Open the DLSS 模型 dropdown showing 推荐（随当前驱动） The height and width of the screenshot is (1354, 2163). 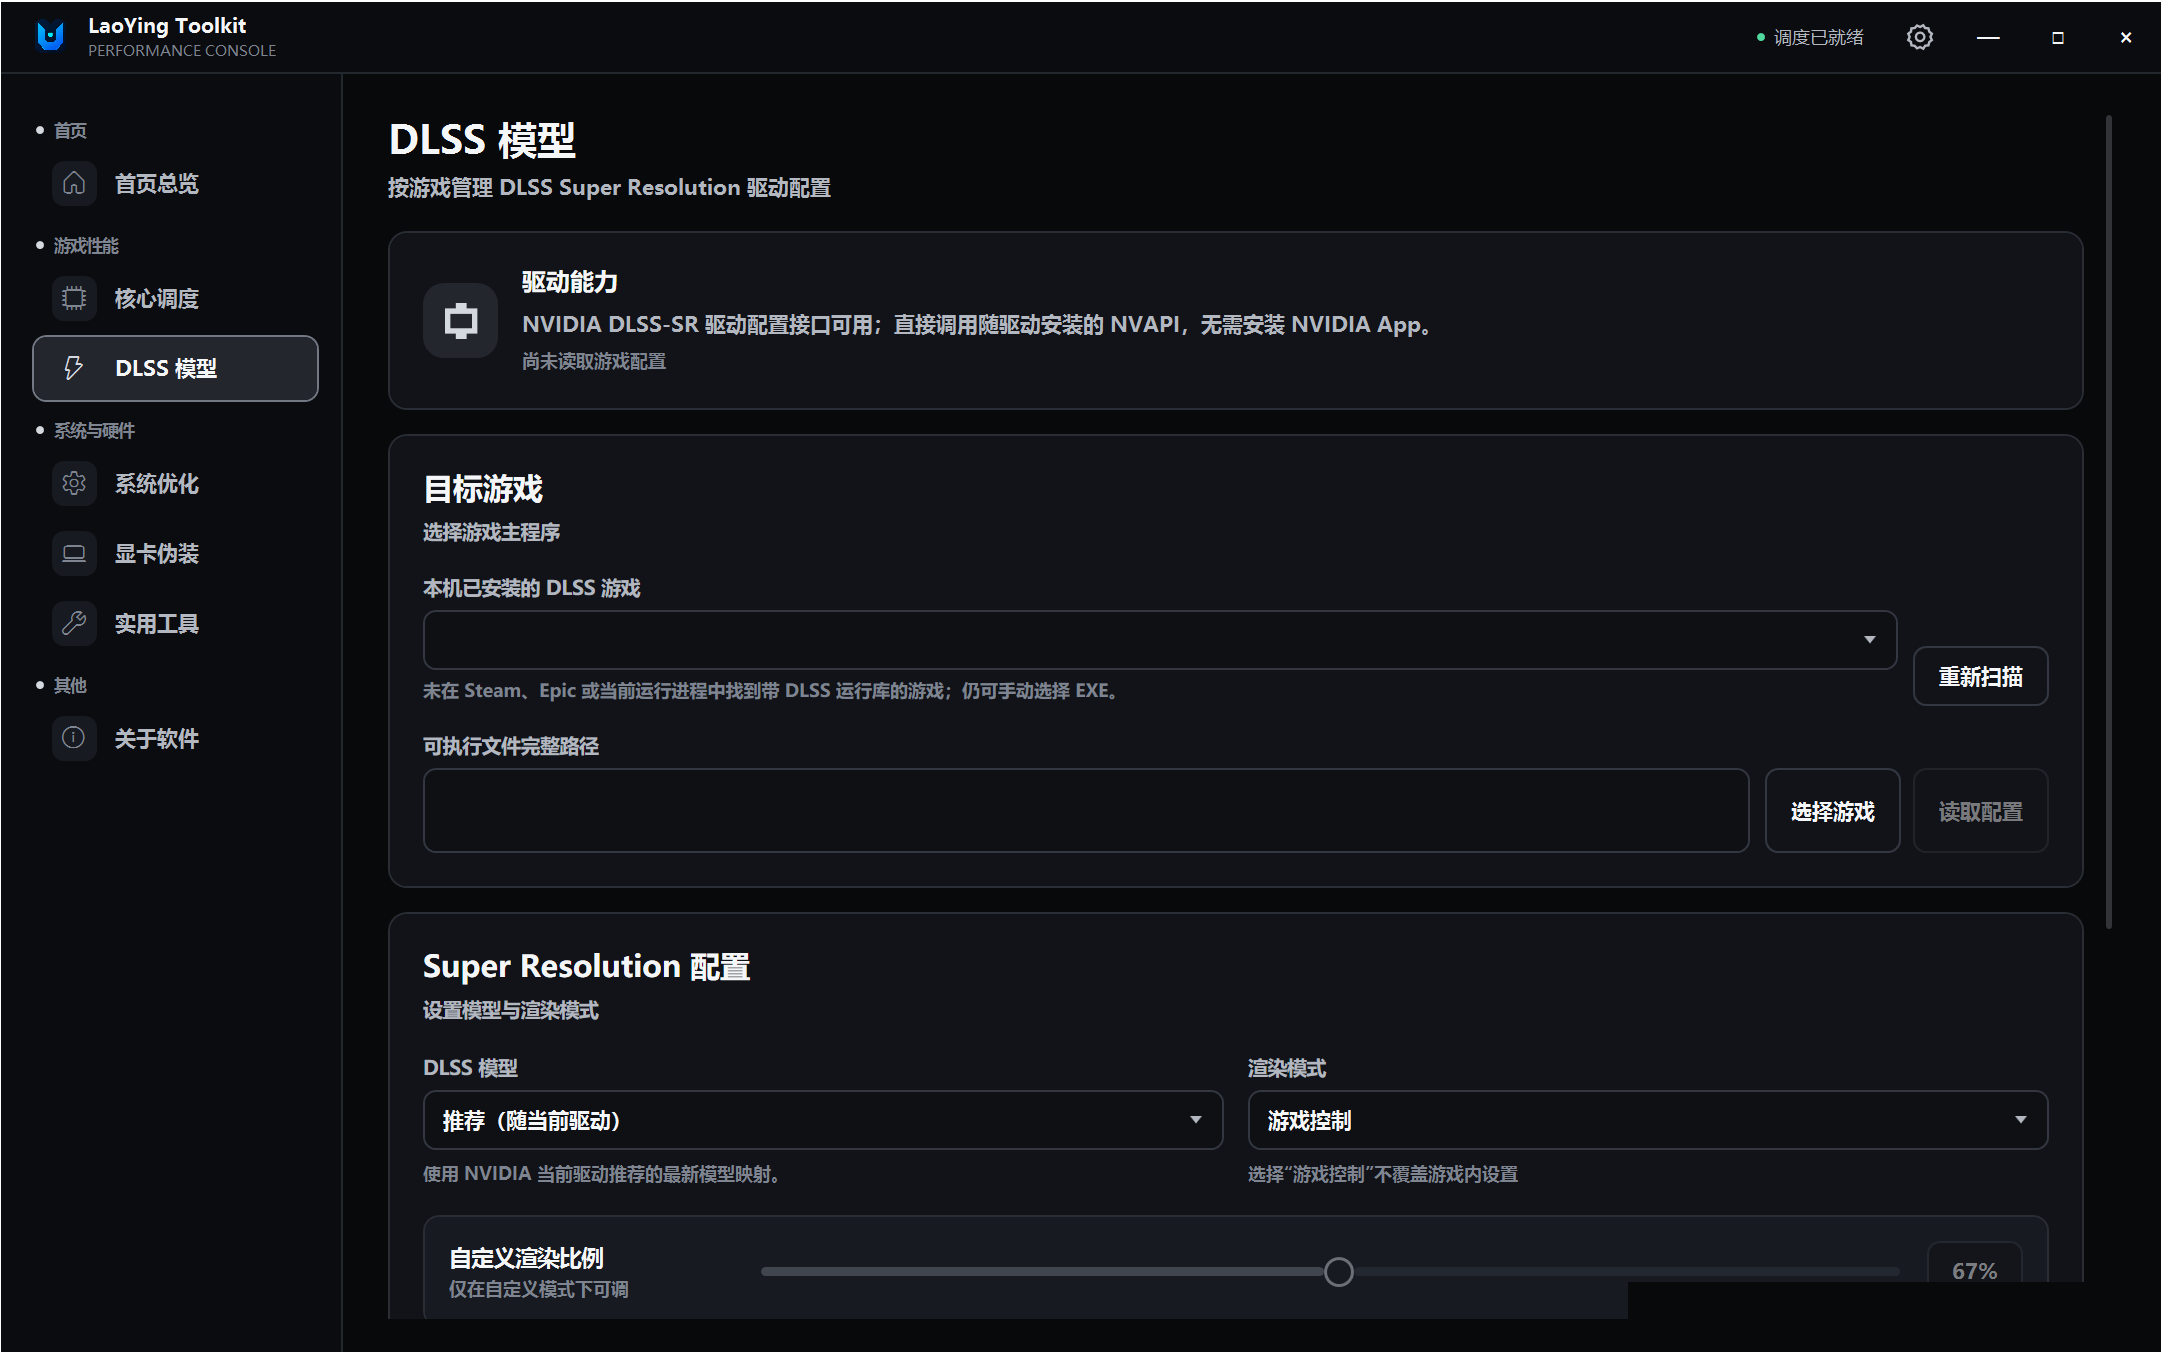click(x=823, y=1120)
